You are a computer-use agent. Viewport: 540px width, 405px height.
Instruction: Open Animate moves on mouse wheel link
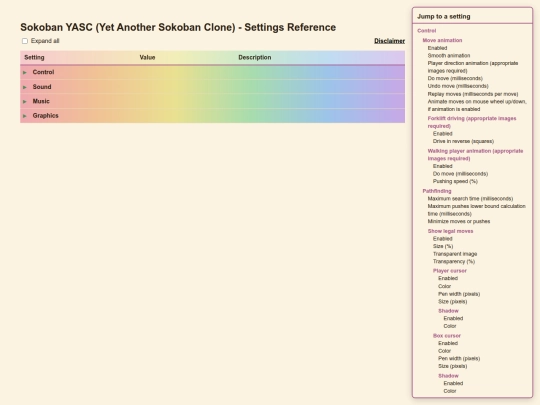click(477, 105)
